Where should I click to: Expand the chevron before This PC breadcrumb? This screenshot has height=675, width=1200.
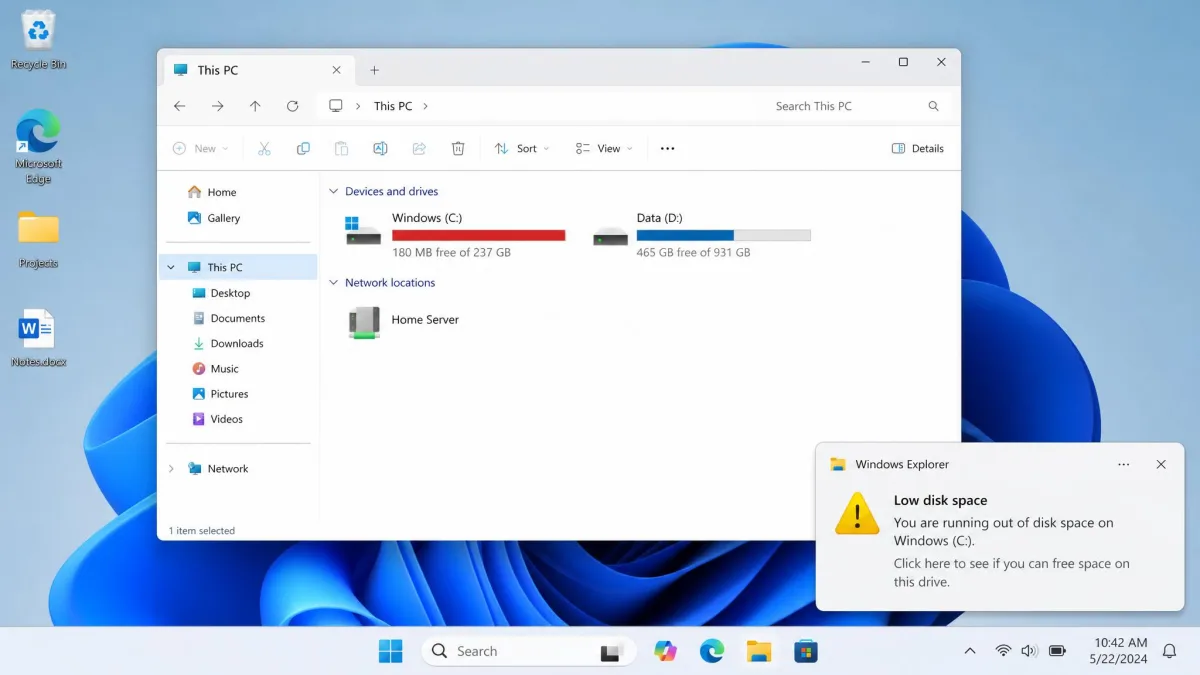point(359,106)
